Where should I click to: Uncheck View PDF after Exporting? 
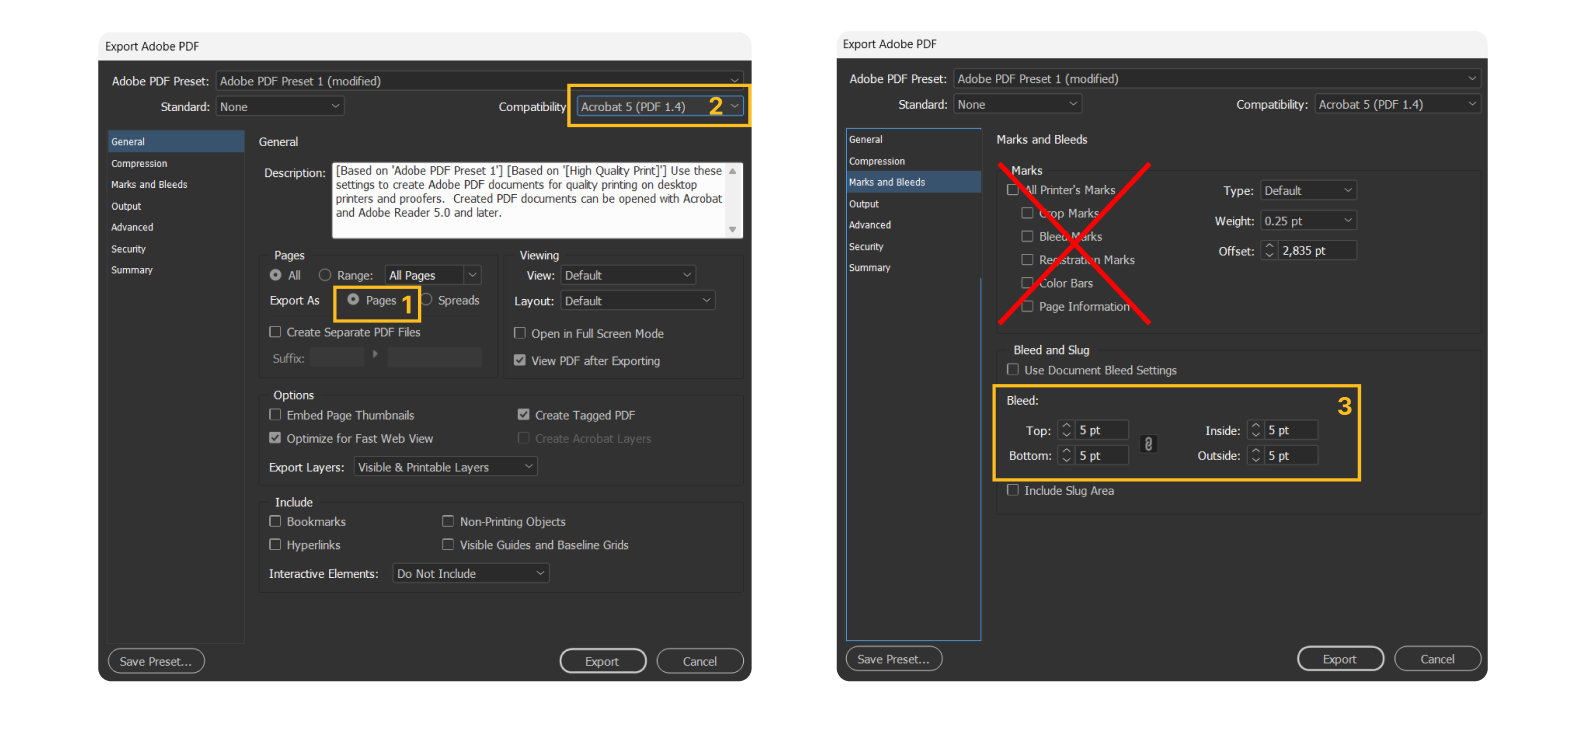click(520, 360)
